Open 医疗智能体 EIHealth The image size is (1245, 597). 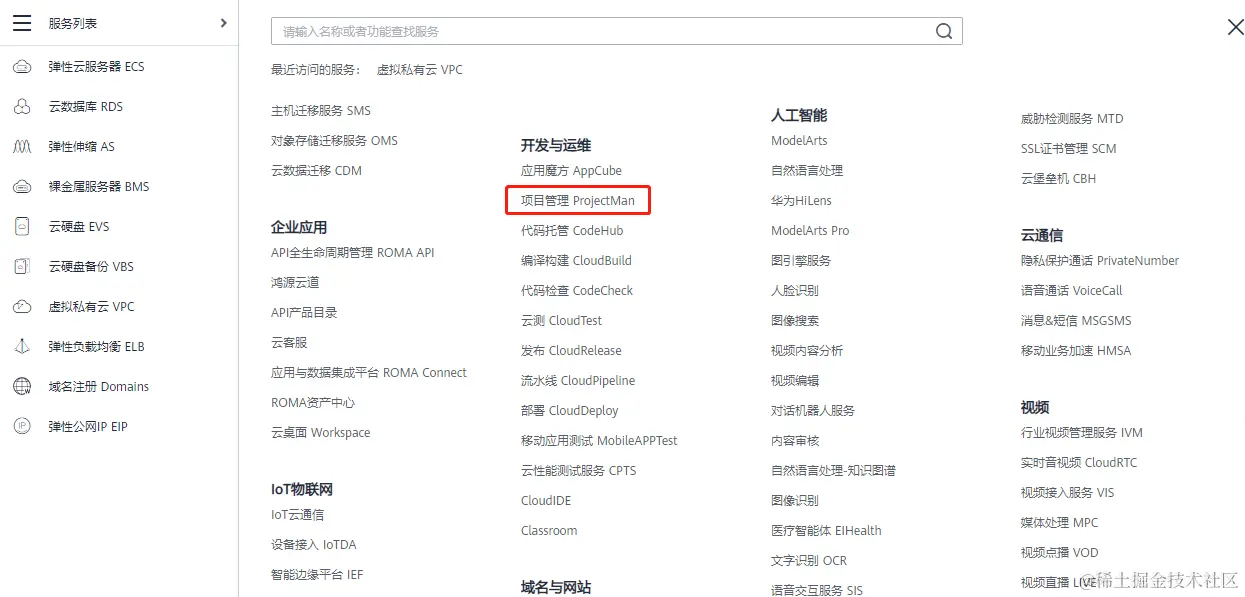[826, 531]
